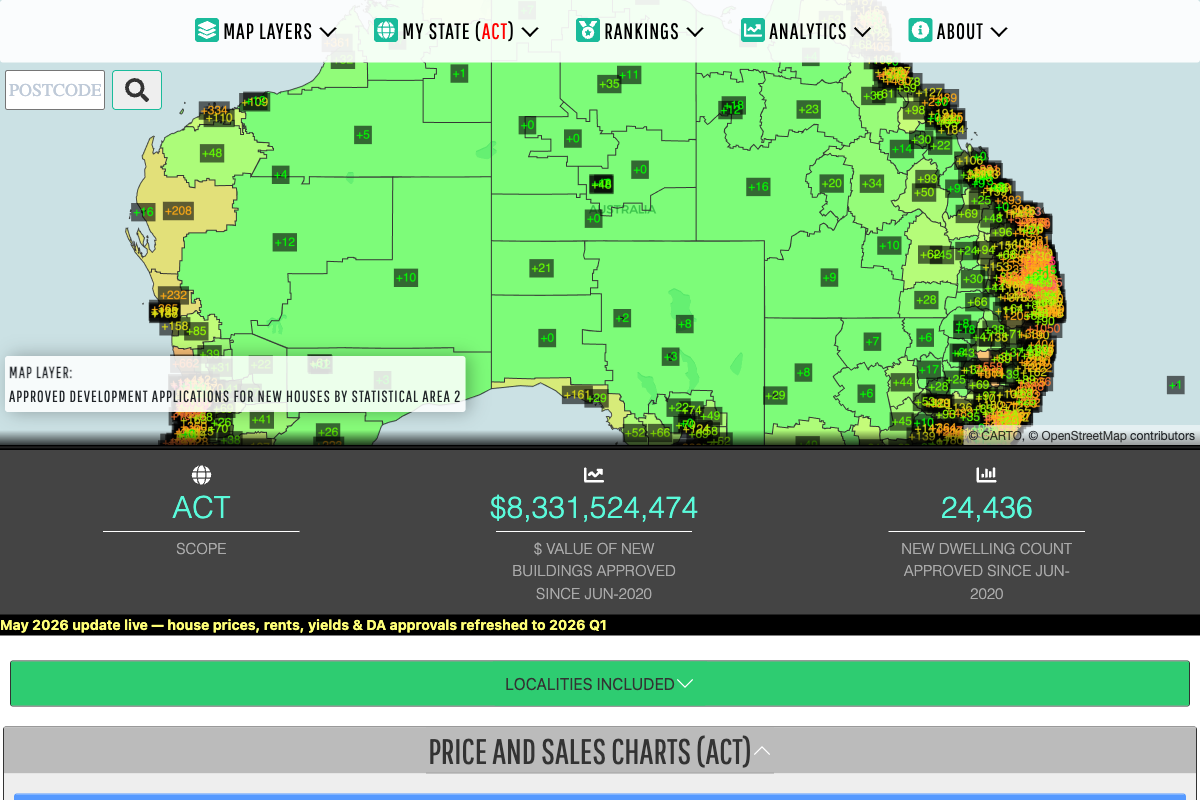Click the +5 map marker
Screen dimensions: 1200x800
(363, 134)
